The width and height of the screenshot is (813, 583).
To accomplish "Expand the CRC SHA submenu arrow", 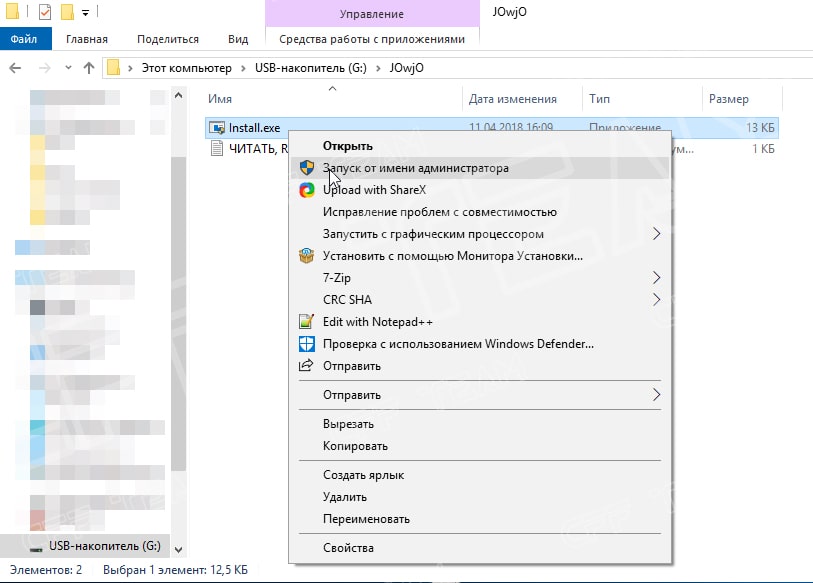I will click(656, 299).
